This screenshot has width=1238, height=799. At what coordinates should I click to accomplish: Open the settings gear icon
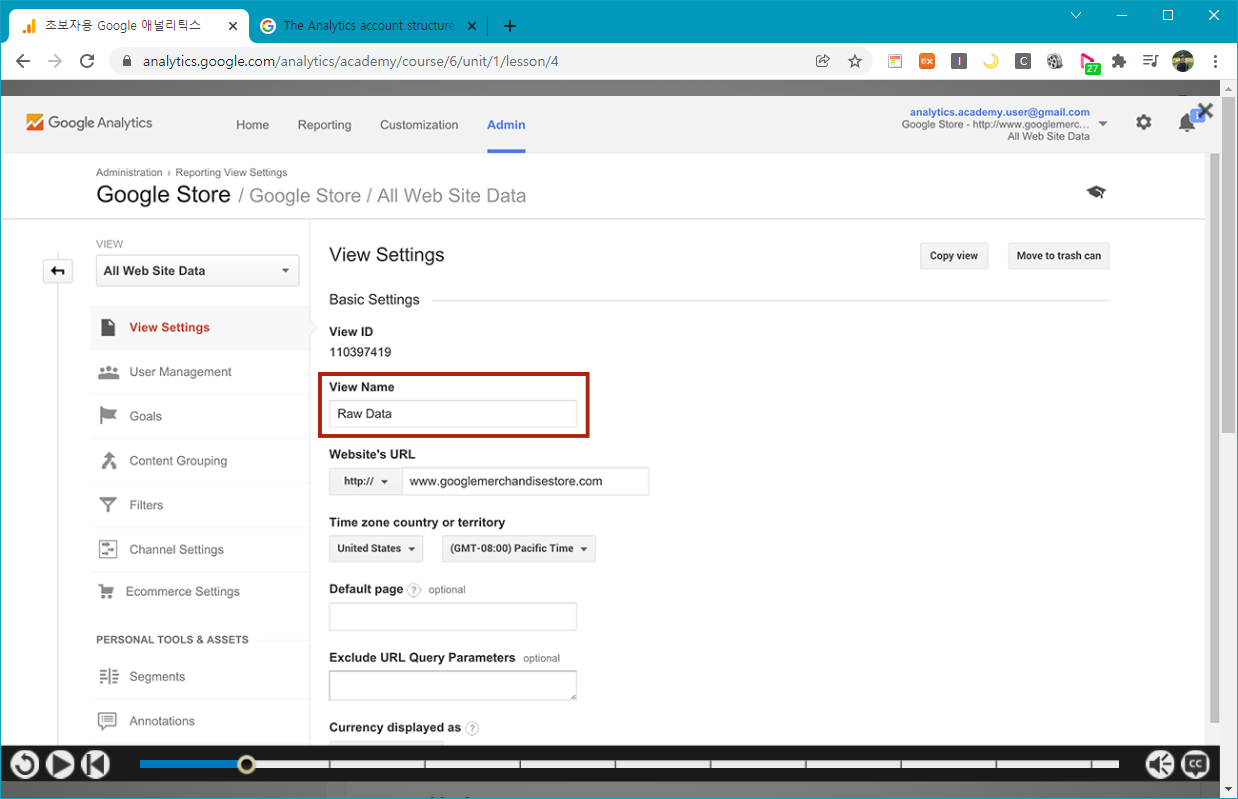1143,122
